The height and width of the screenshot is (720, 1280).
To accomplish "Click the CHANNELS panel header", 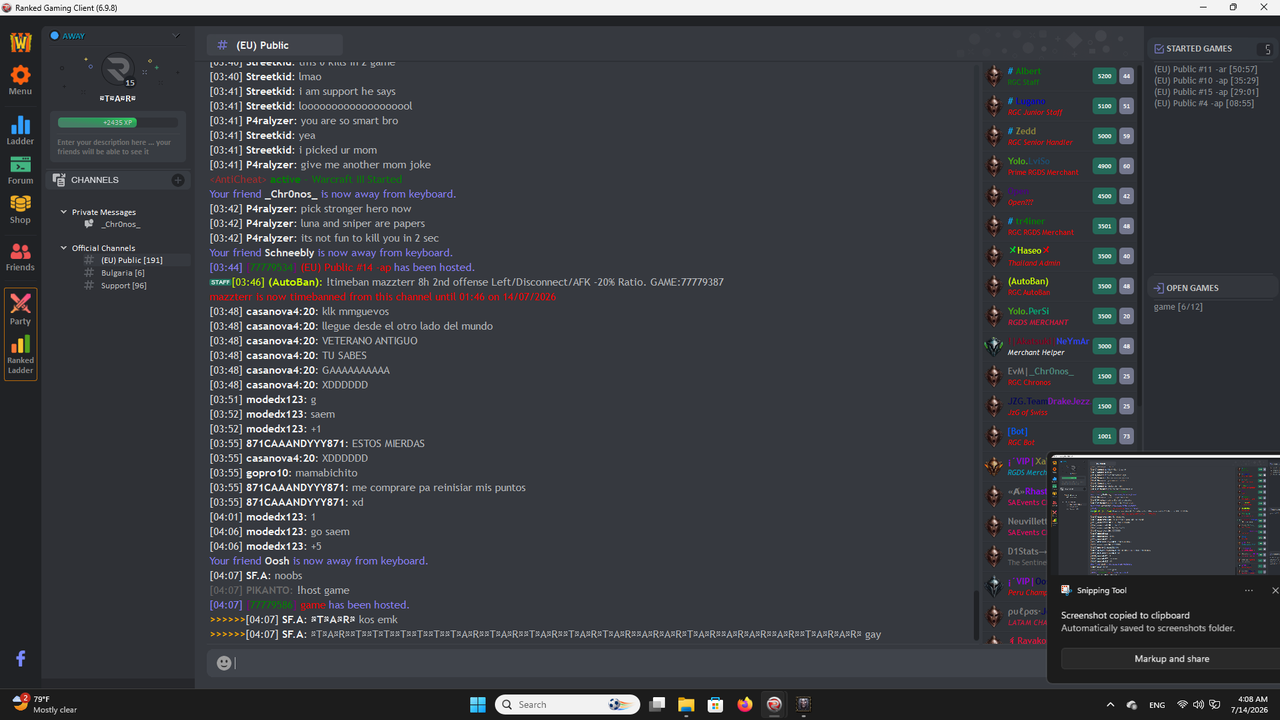I will (x=118, y=180).
